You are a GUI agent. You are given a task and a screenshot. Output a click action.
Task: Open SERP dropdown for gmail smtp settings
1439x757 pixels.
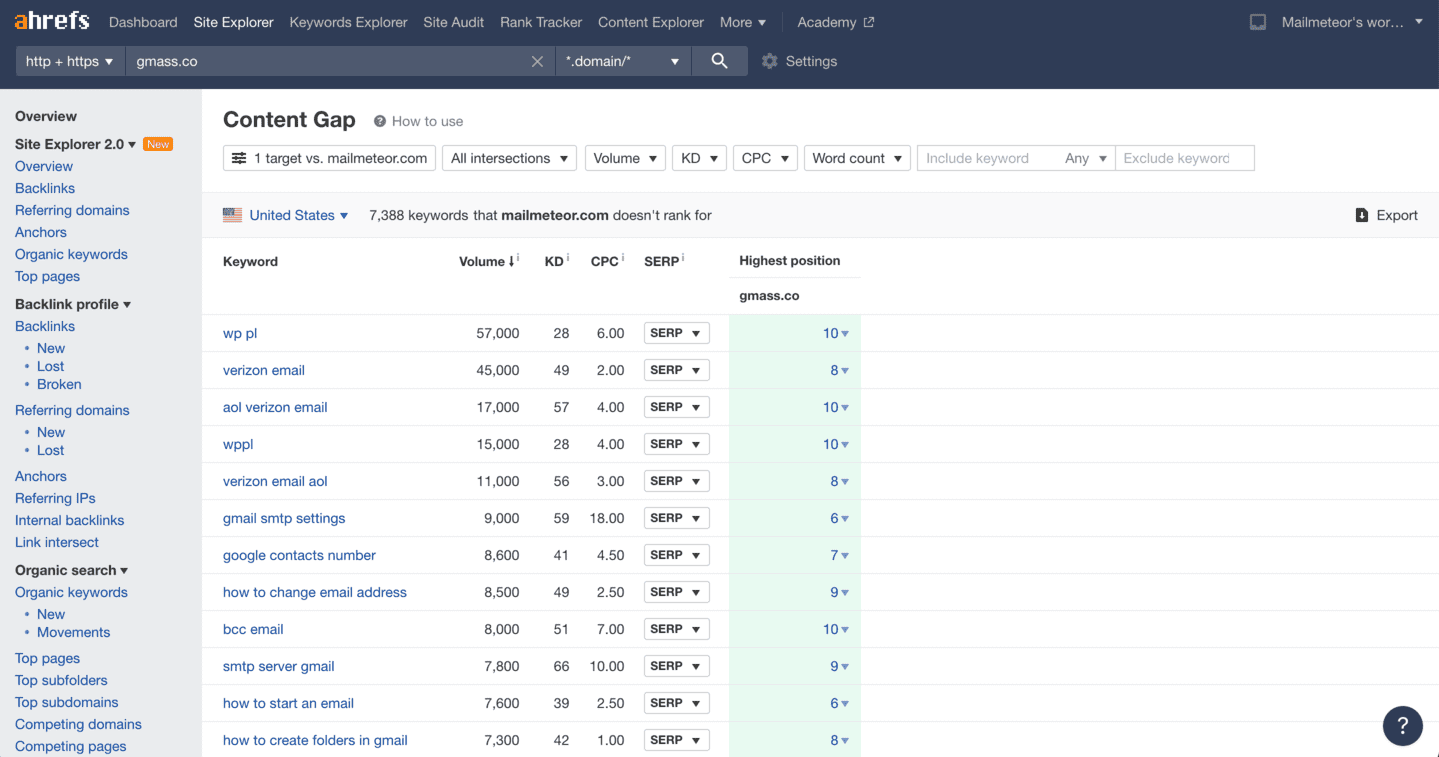676,518
